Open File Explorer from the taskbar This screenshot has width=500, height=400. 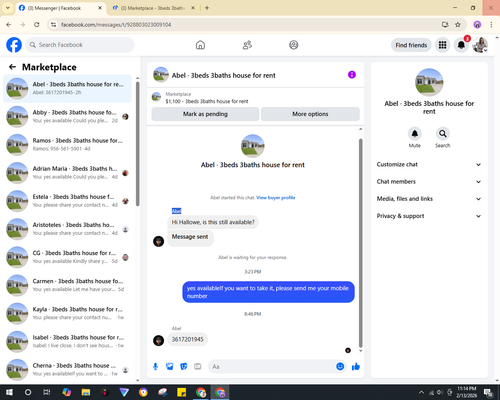pos(86,392)
